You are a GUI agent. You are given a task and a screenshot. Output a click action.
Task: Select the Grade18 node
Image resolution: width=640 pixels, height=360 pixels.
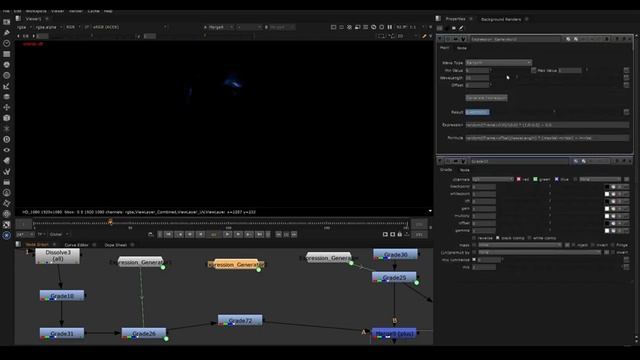(x=62, y=296)
